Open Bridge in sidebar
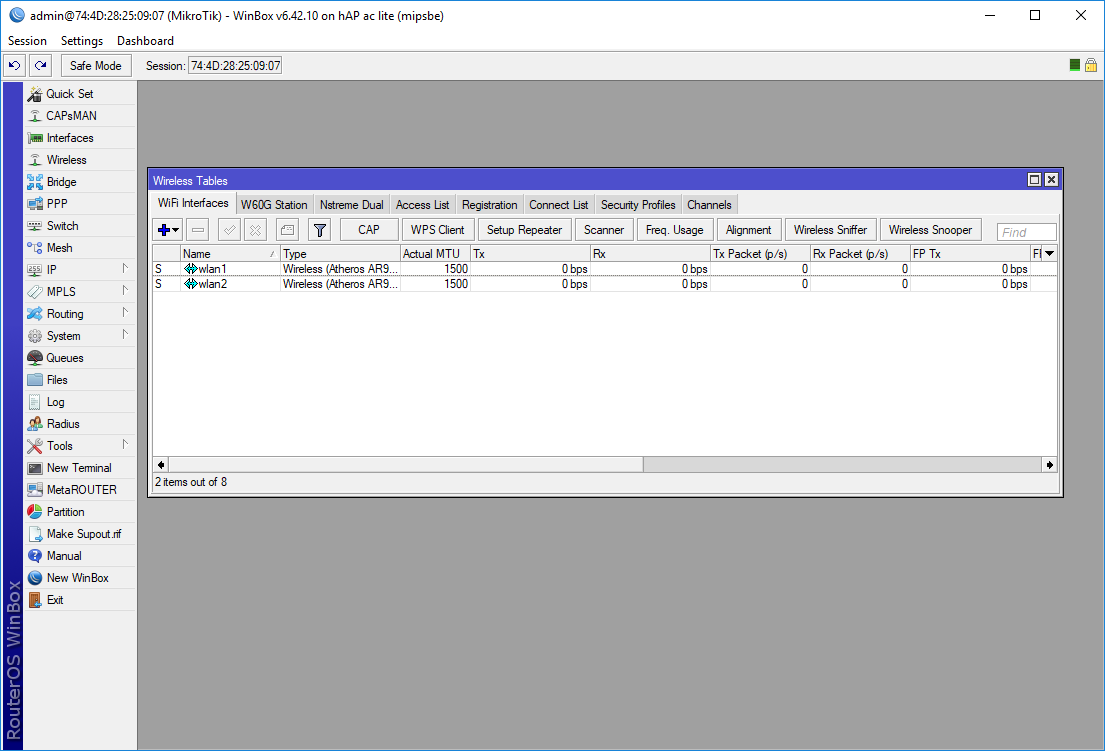The image size is (1105, 751). coord(80,182)
